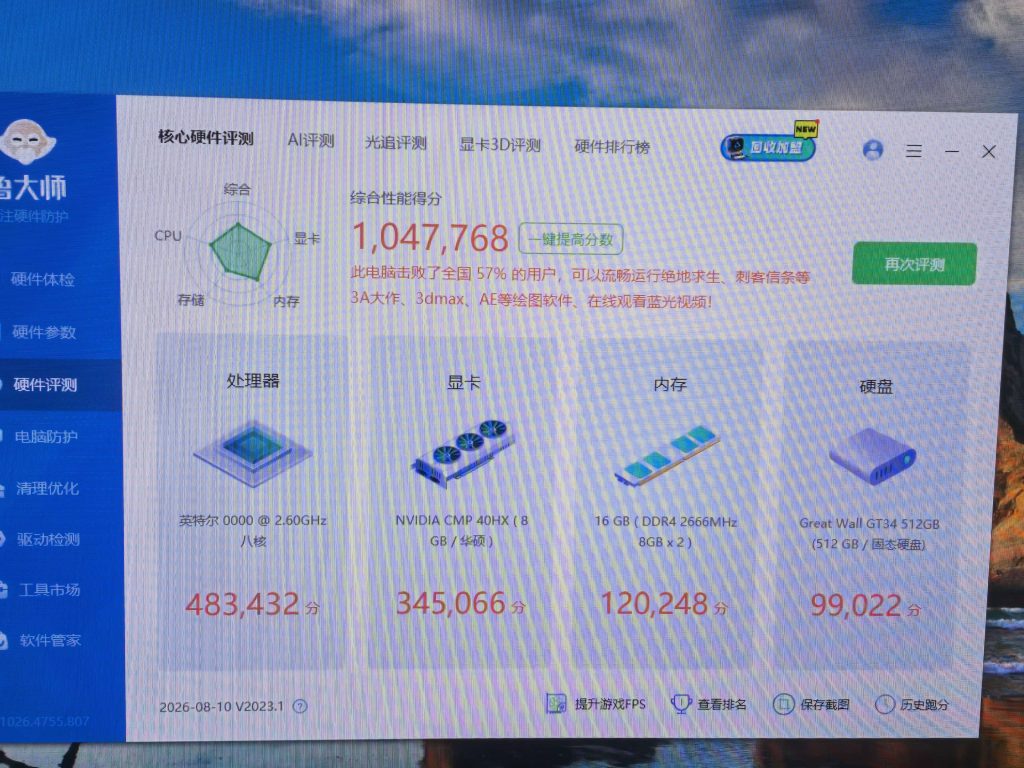
Task: Select 硬件评测 in the sidebar
Action: [x=44, y=385]
